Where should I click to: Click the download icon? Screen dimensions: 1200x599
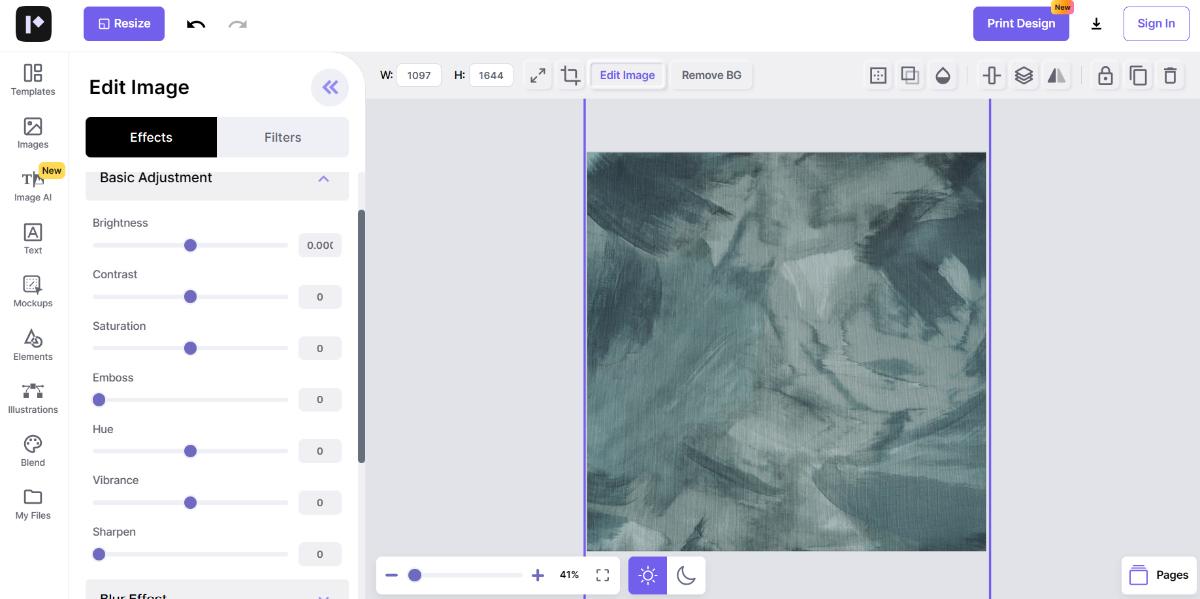(1096, 24)
